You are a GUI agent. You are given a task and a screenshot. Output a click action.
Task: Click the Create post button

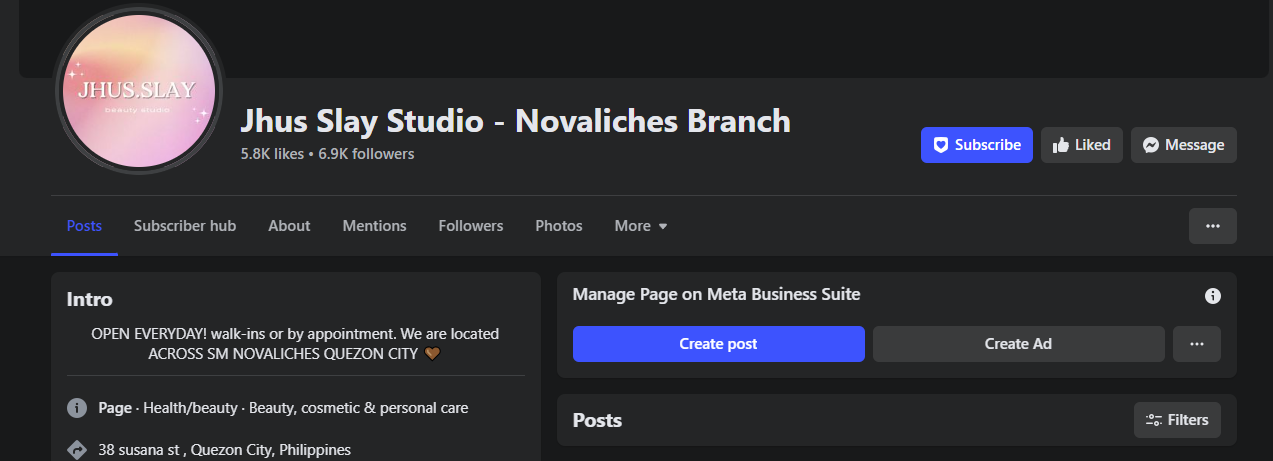718,344
